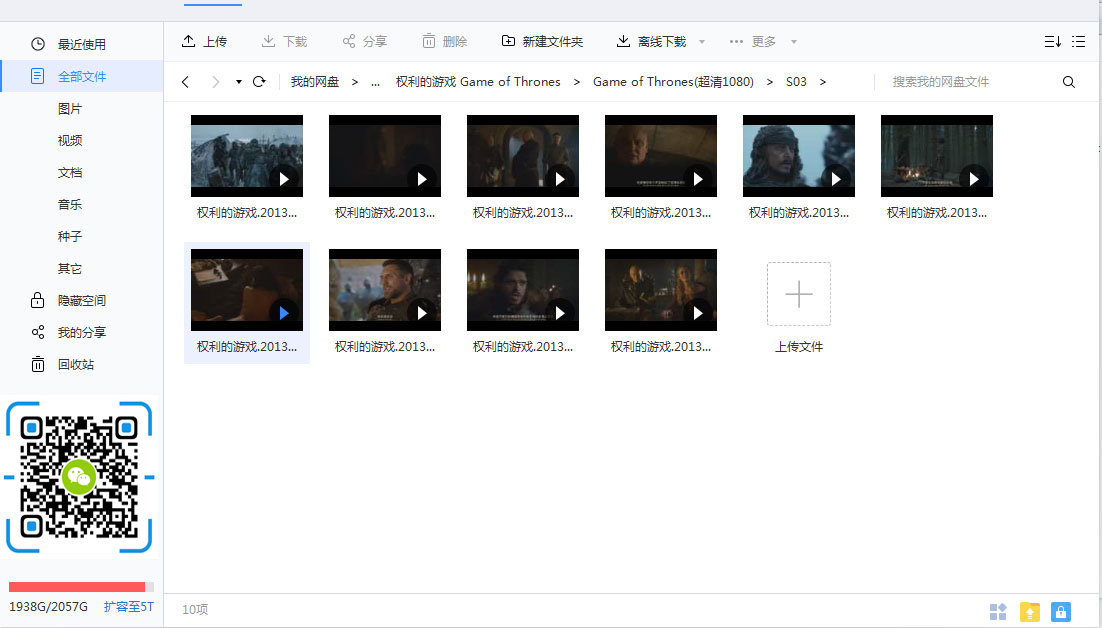Click 权利的游戏 Game of Thrones breadcrumb
The width and height of the screenshot is (1102, 628).
point(478,82)
